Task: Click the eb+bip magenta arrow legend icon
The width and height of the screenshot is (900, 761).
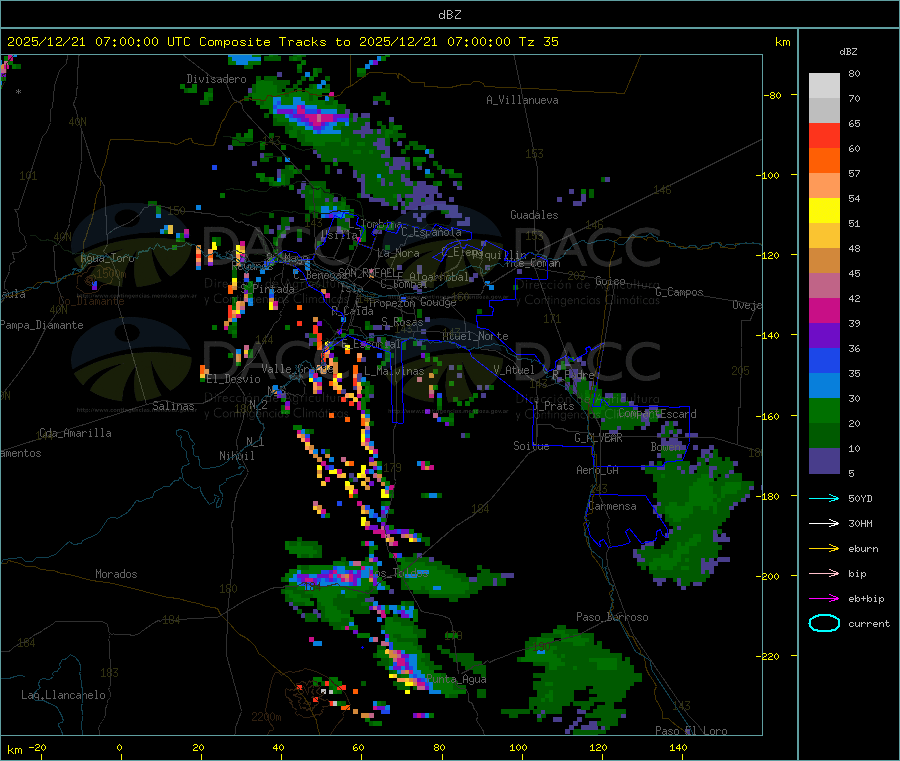Action: coord(824,599)
